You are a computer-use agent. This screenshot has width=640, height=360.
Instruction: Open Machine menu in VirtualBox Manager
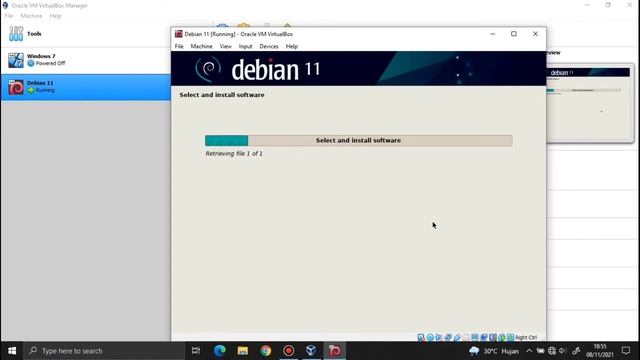tap(31, 16)
